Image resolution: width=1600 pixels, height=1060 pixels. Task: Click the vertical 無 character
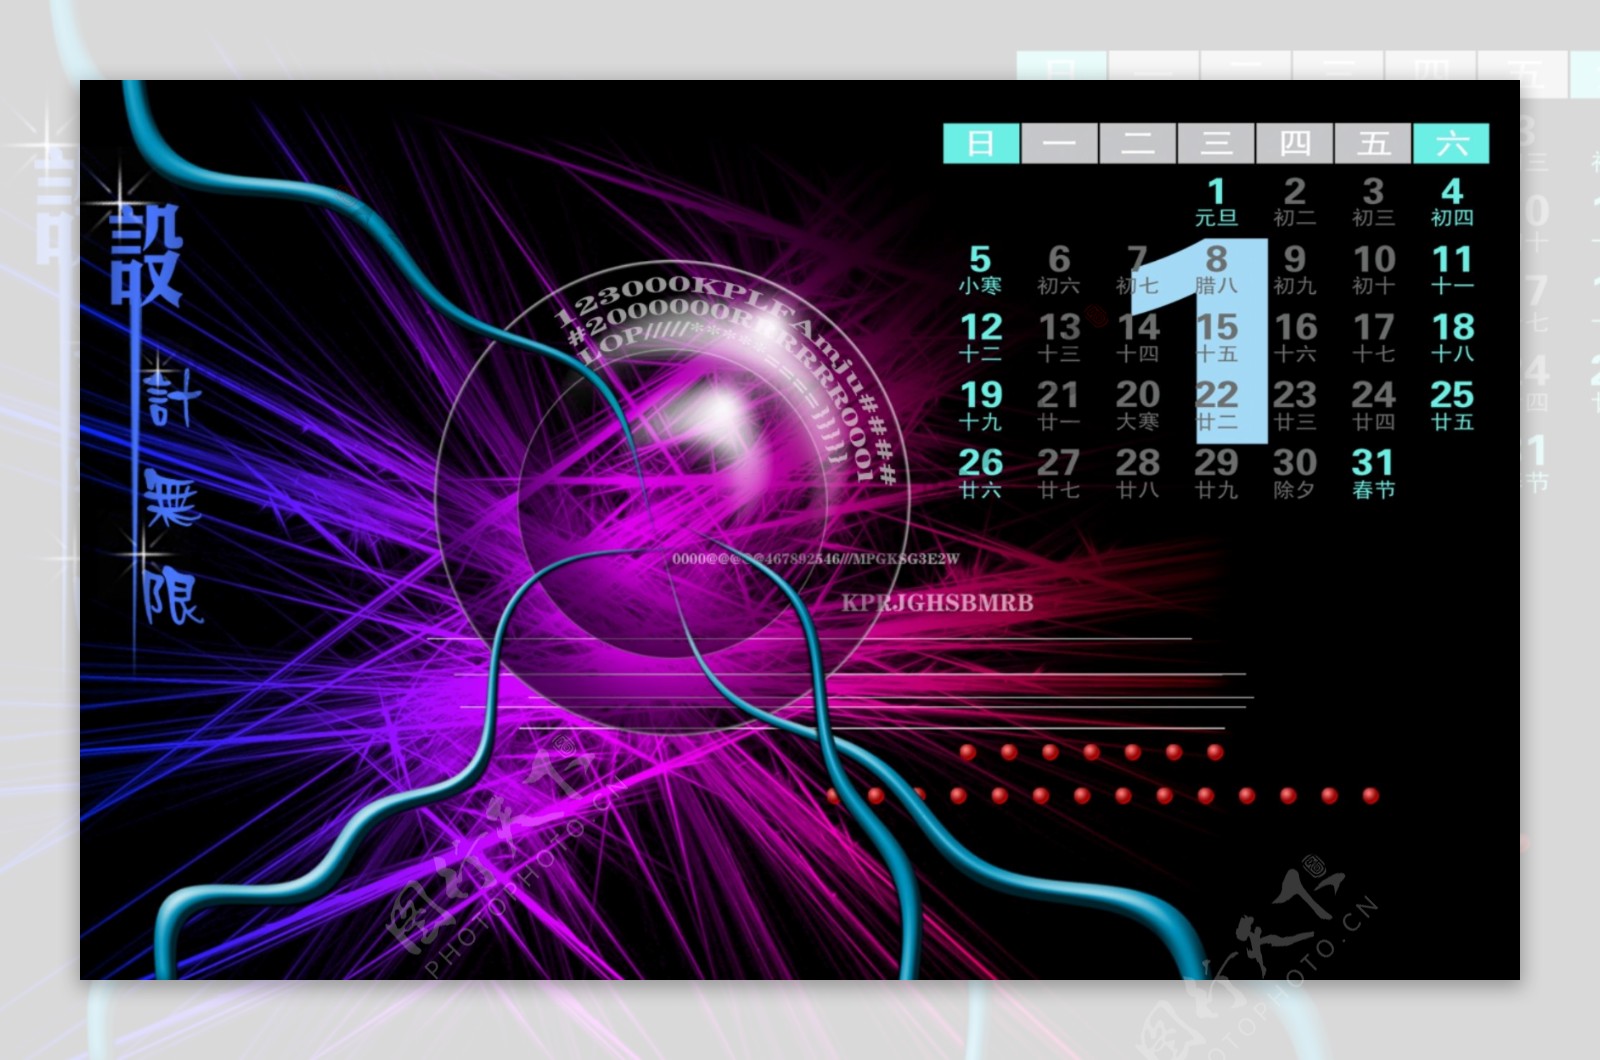tap(171, 497)
